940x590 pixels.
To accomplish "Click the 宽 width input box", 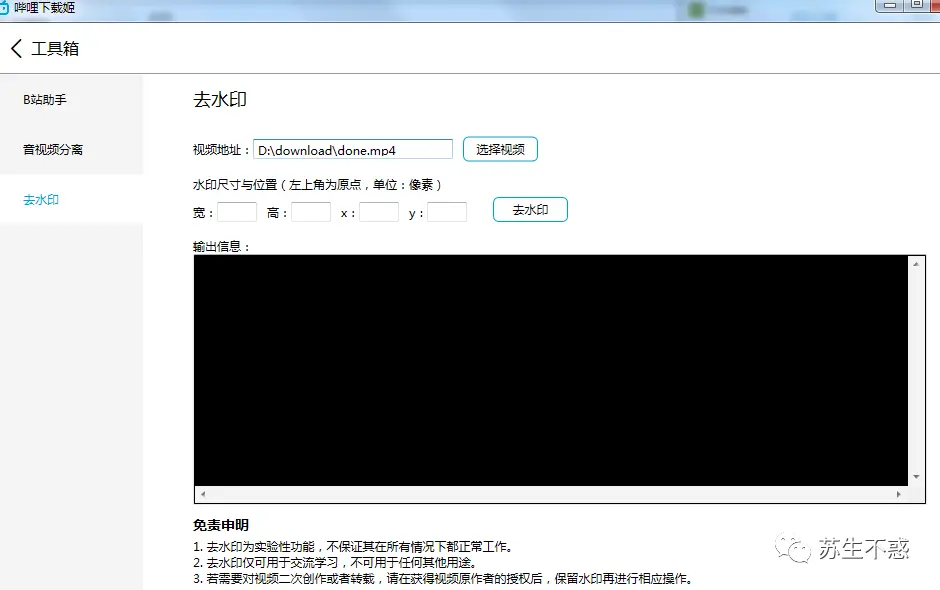I will (236, 211).
